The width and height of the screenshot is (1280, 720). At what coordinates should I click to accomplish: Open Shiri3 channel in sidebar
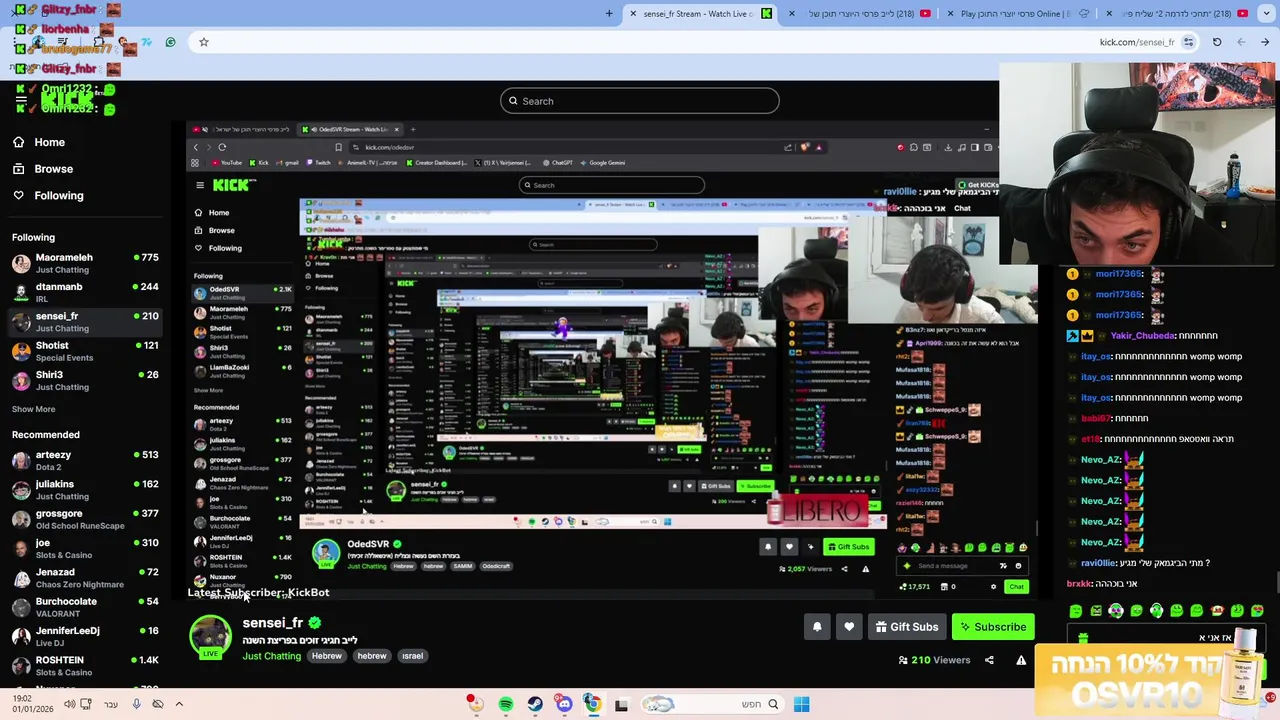point(85,380)
